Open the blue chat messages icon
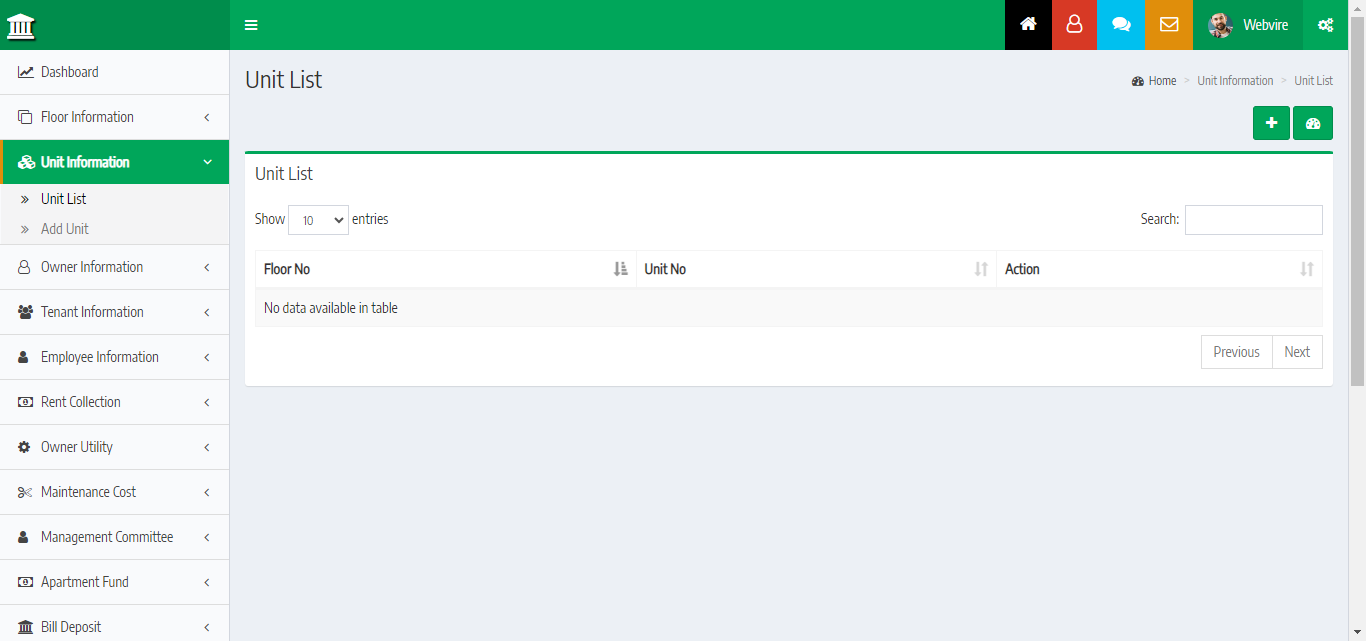 click(x=1121, y=25)
